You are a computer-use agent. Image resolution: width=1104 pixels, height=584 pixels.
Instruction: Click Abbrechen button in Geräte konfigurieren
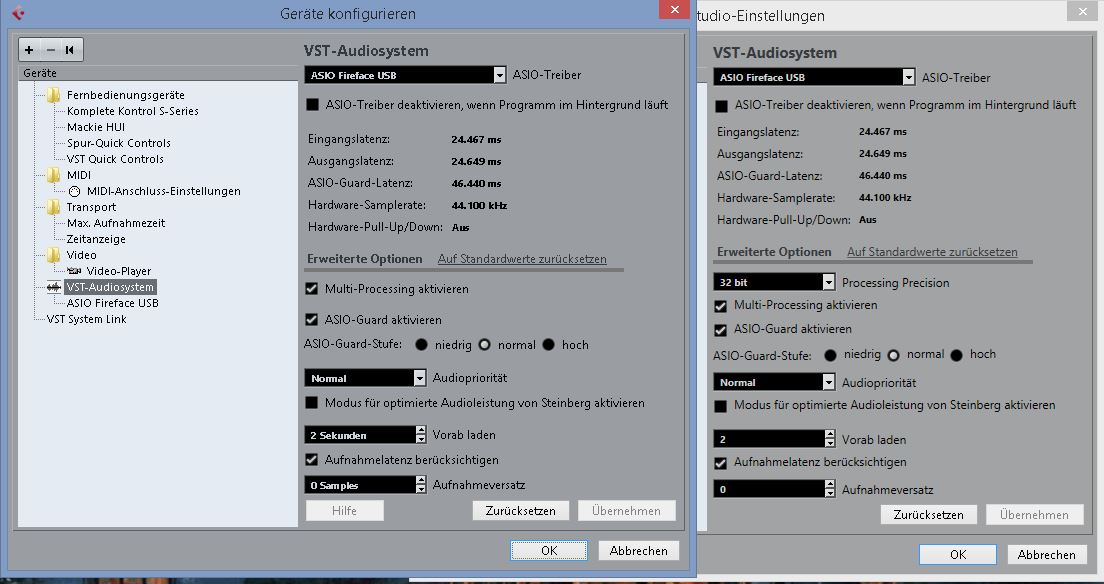(x=639, y=551)
